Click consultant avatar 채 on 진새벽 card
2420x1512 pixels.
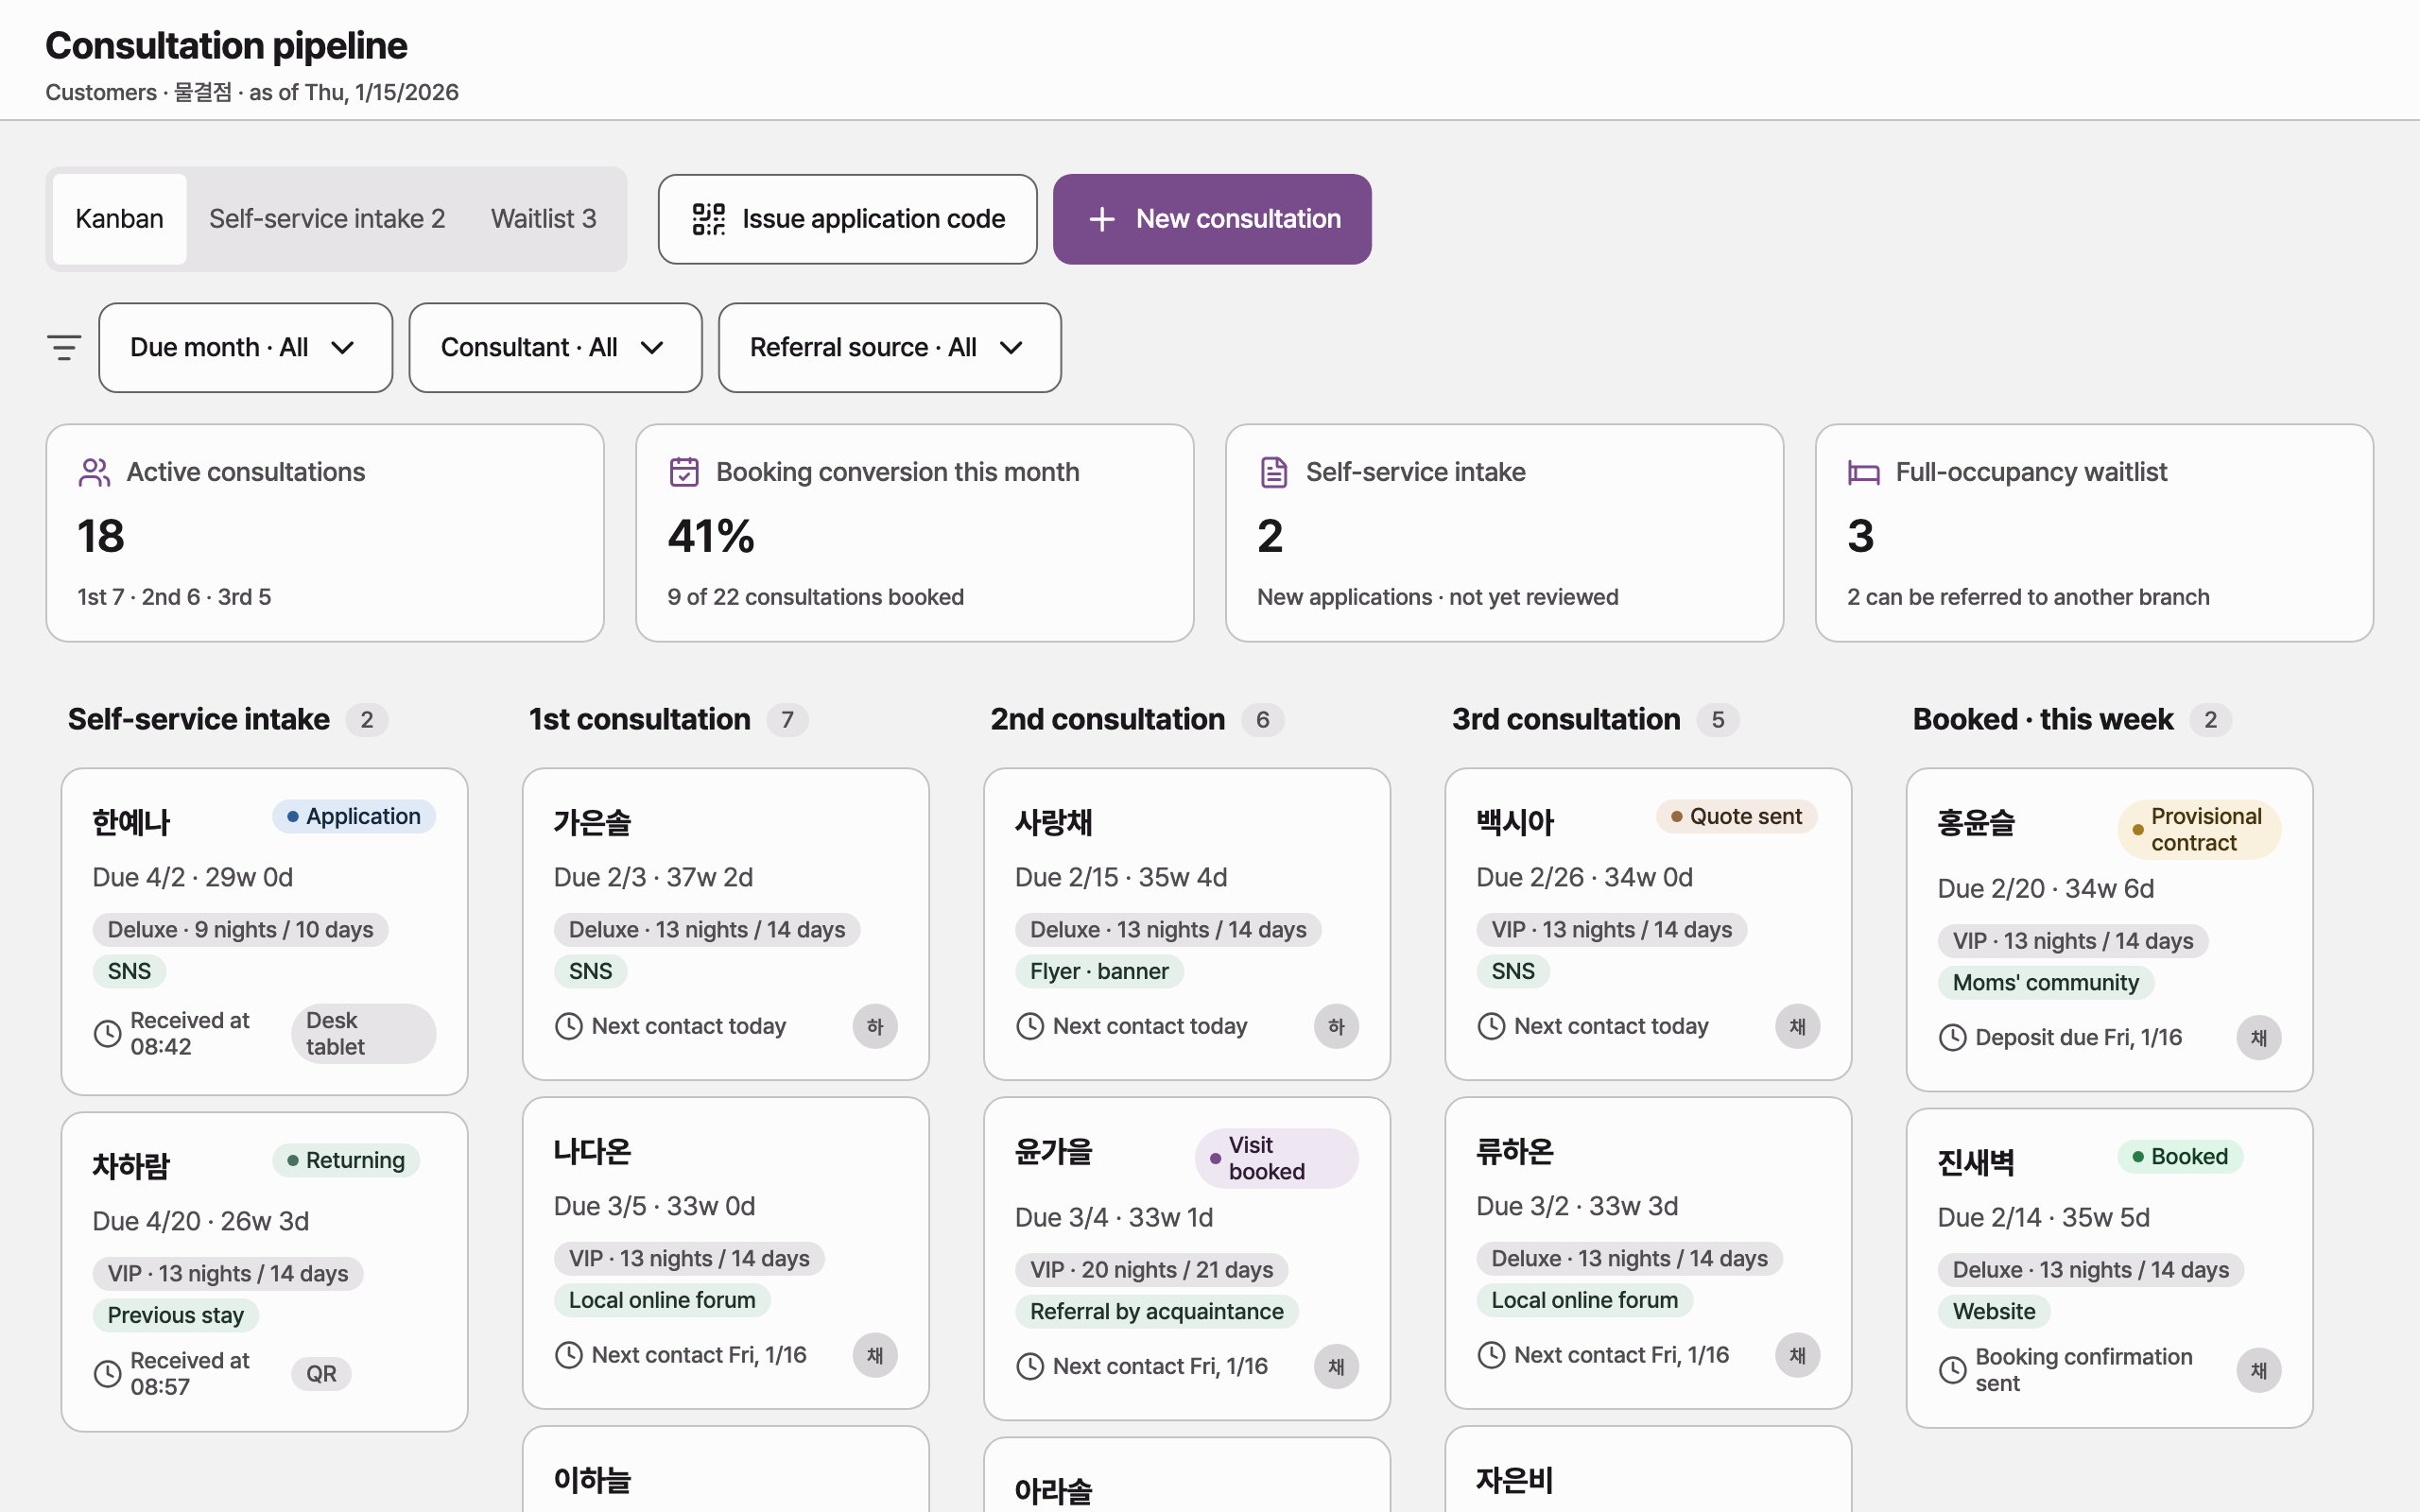pos(2259,1370)
